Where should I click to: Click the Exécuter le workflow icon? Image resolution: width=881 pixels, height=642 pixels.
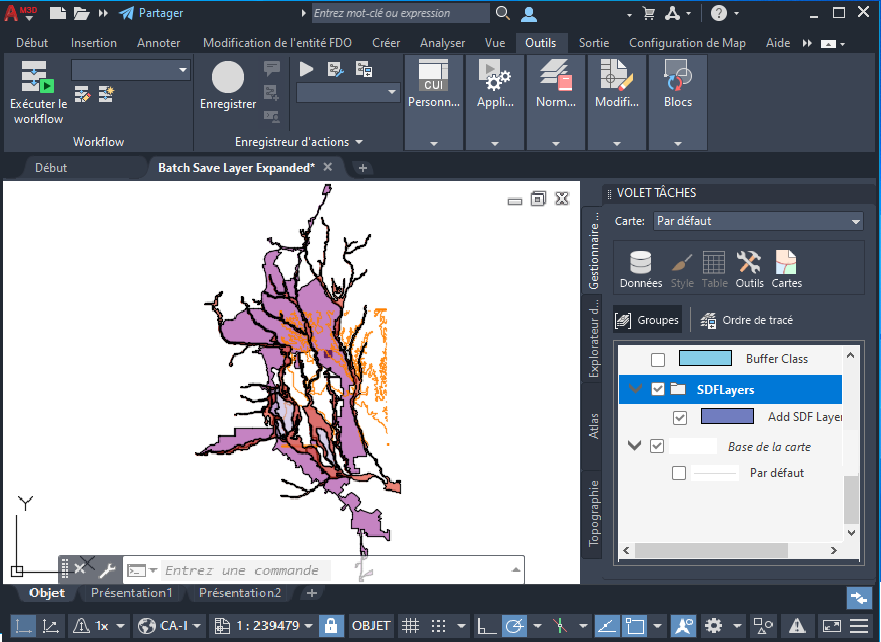tap(38, 76)
